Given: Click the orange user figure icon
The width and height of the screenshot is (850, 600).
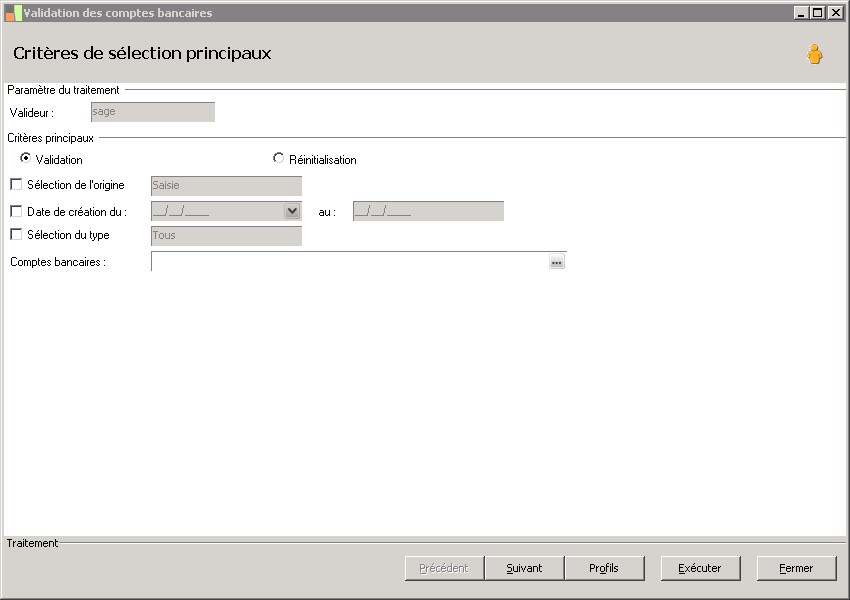Looking at the screenshot, I should coord(814,54).
